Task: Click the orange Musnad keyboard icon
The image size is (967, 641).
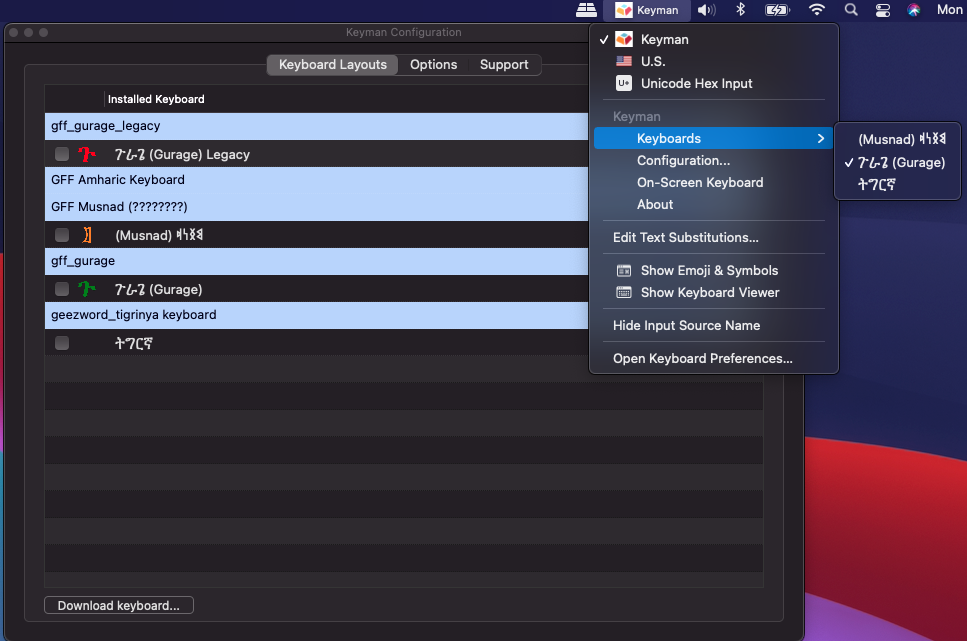Action: (87, 234)
